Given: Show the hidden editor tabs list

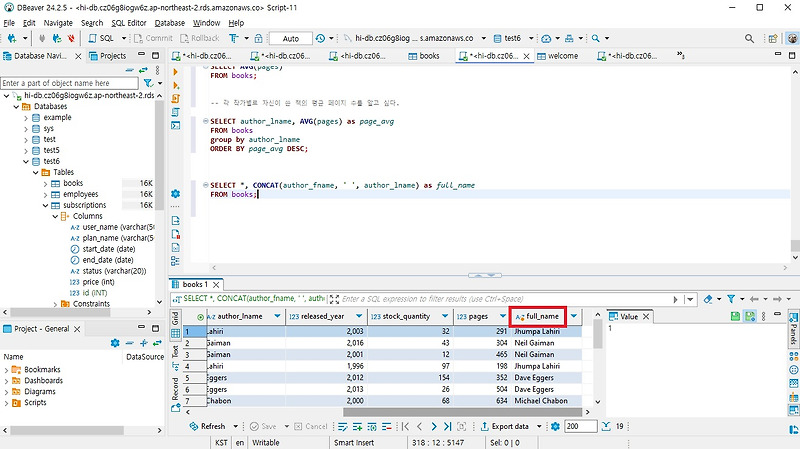Looking at the screenshot, I should (x=681, y=55).
